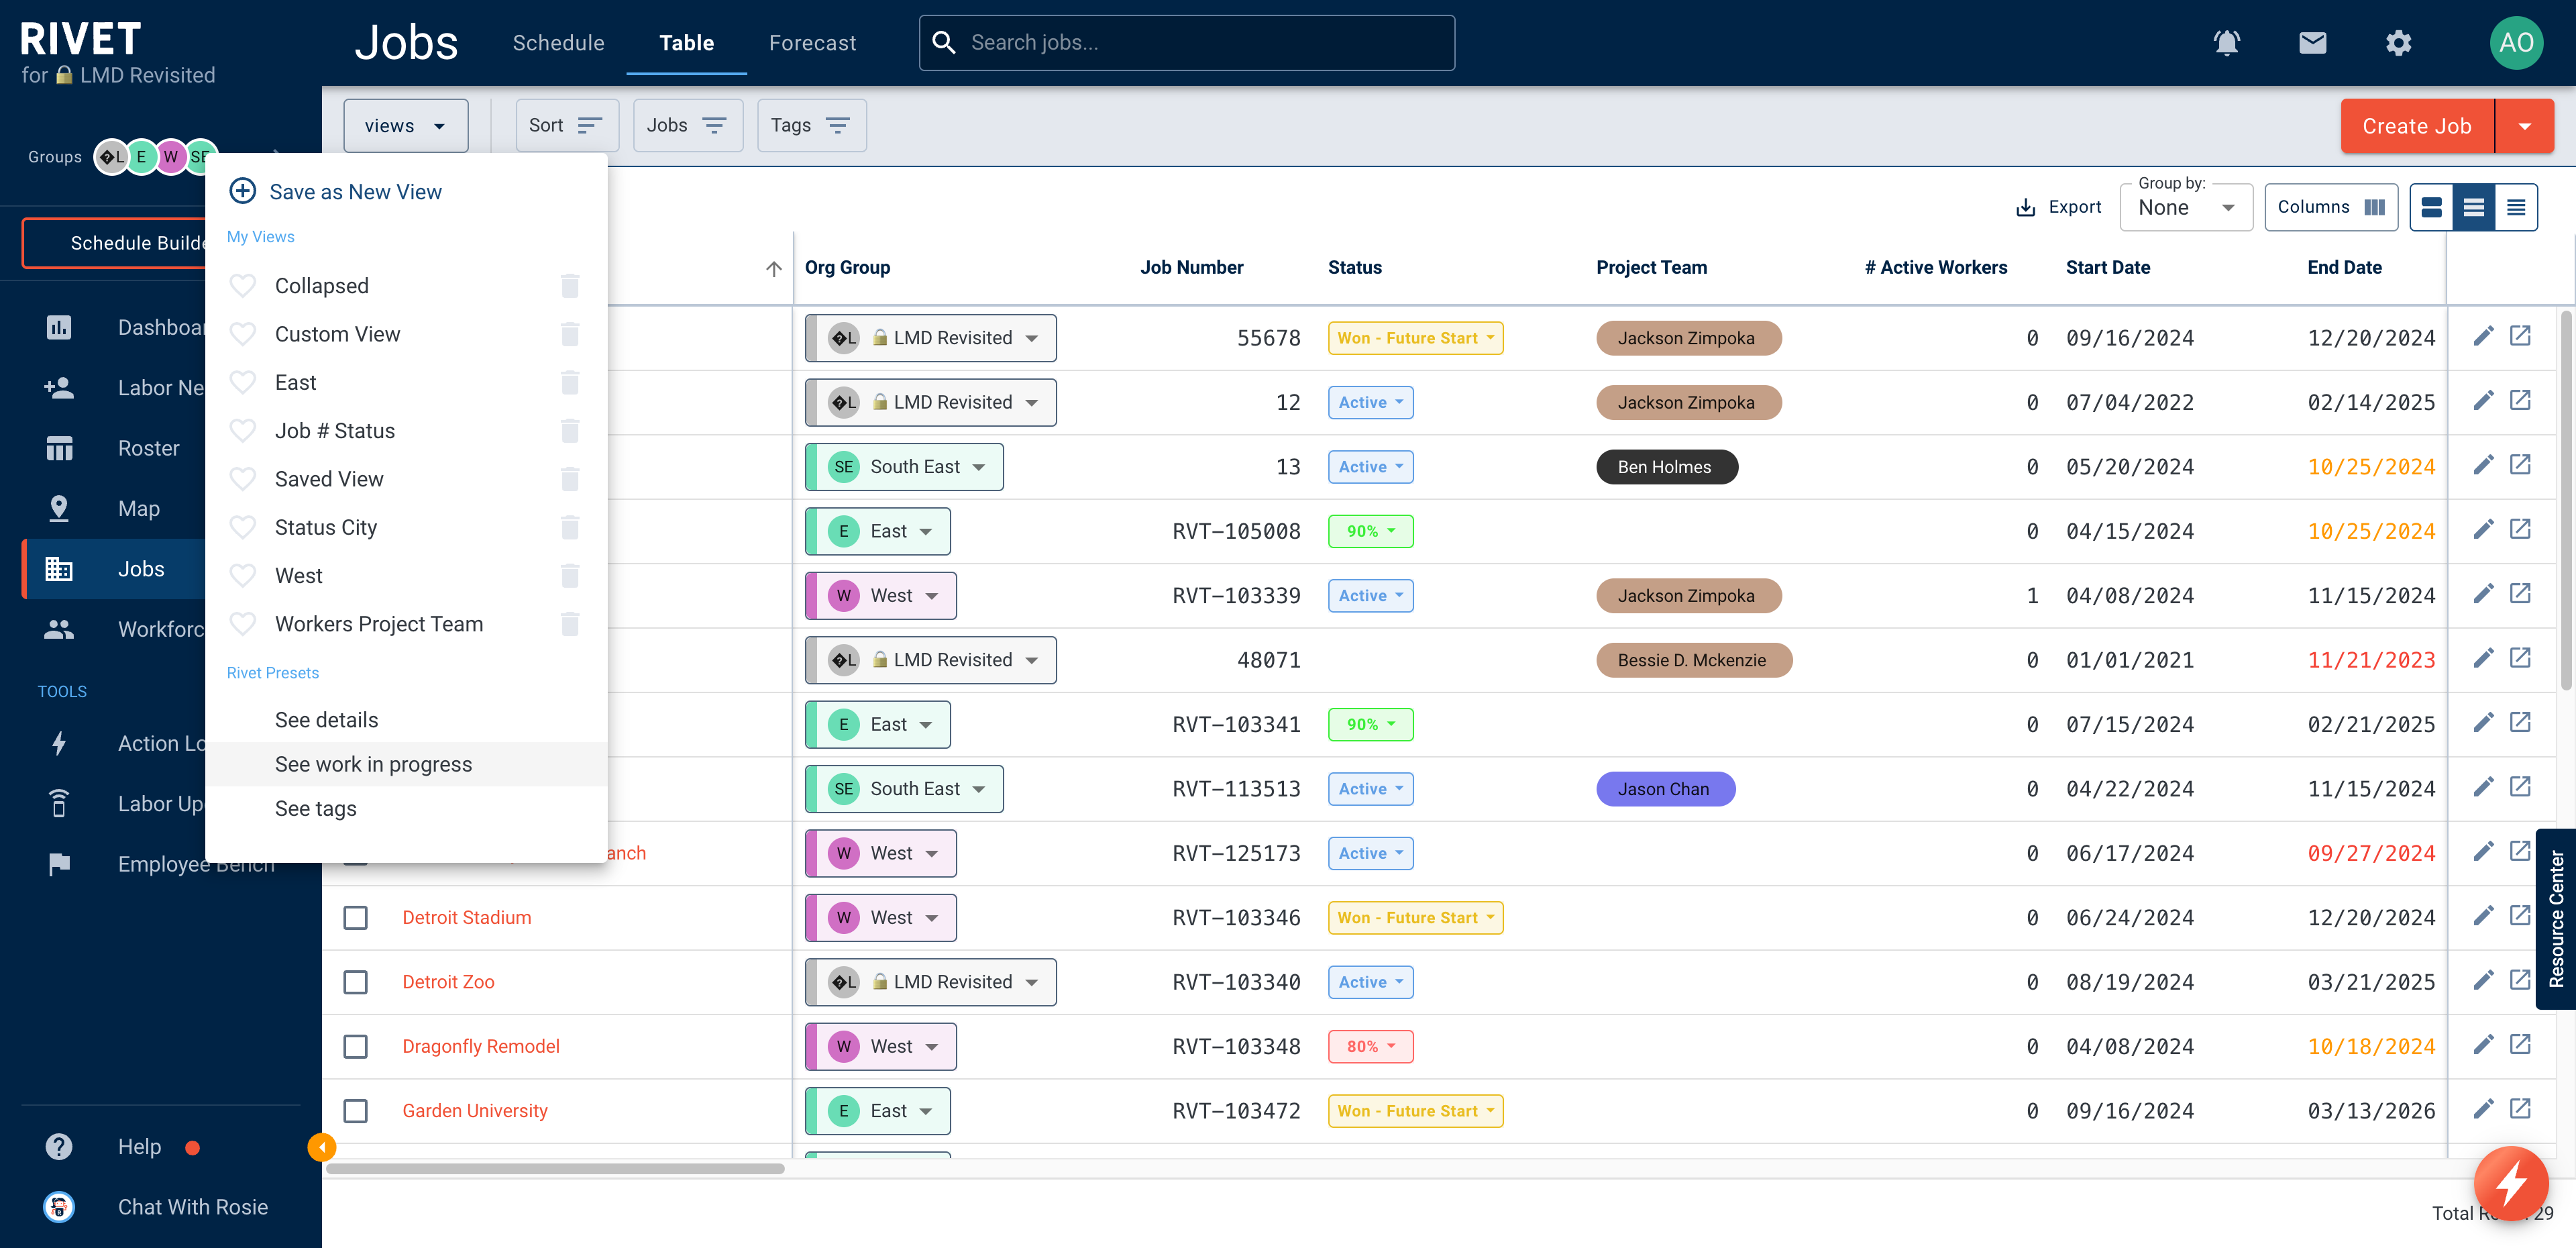
Task: Open South East org group for job 13
Action: coord(904,467)
